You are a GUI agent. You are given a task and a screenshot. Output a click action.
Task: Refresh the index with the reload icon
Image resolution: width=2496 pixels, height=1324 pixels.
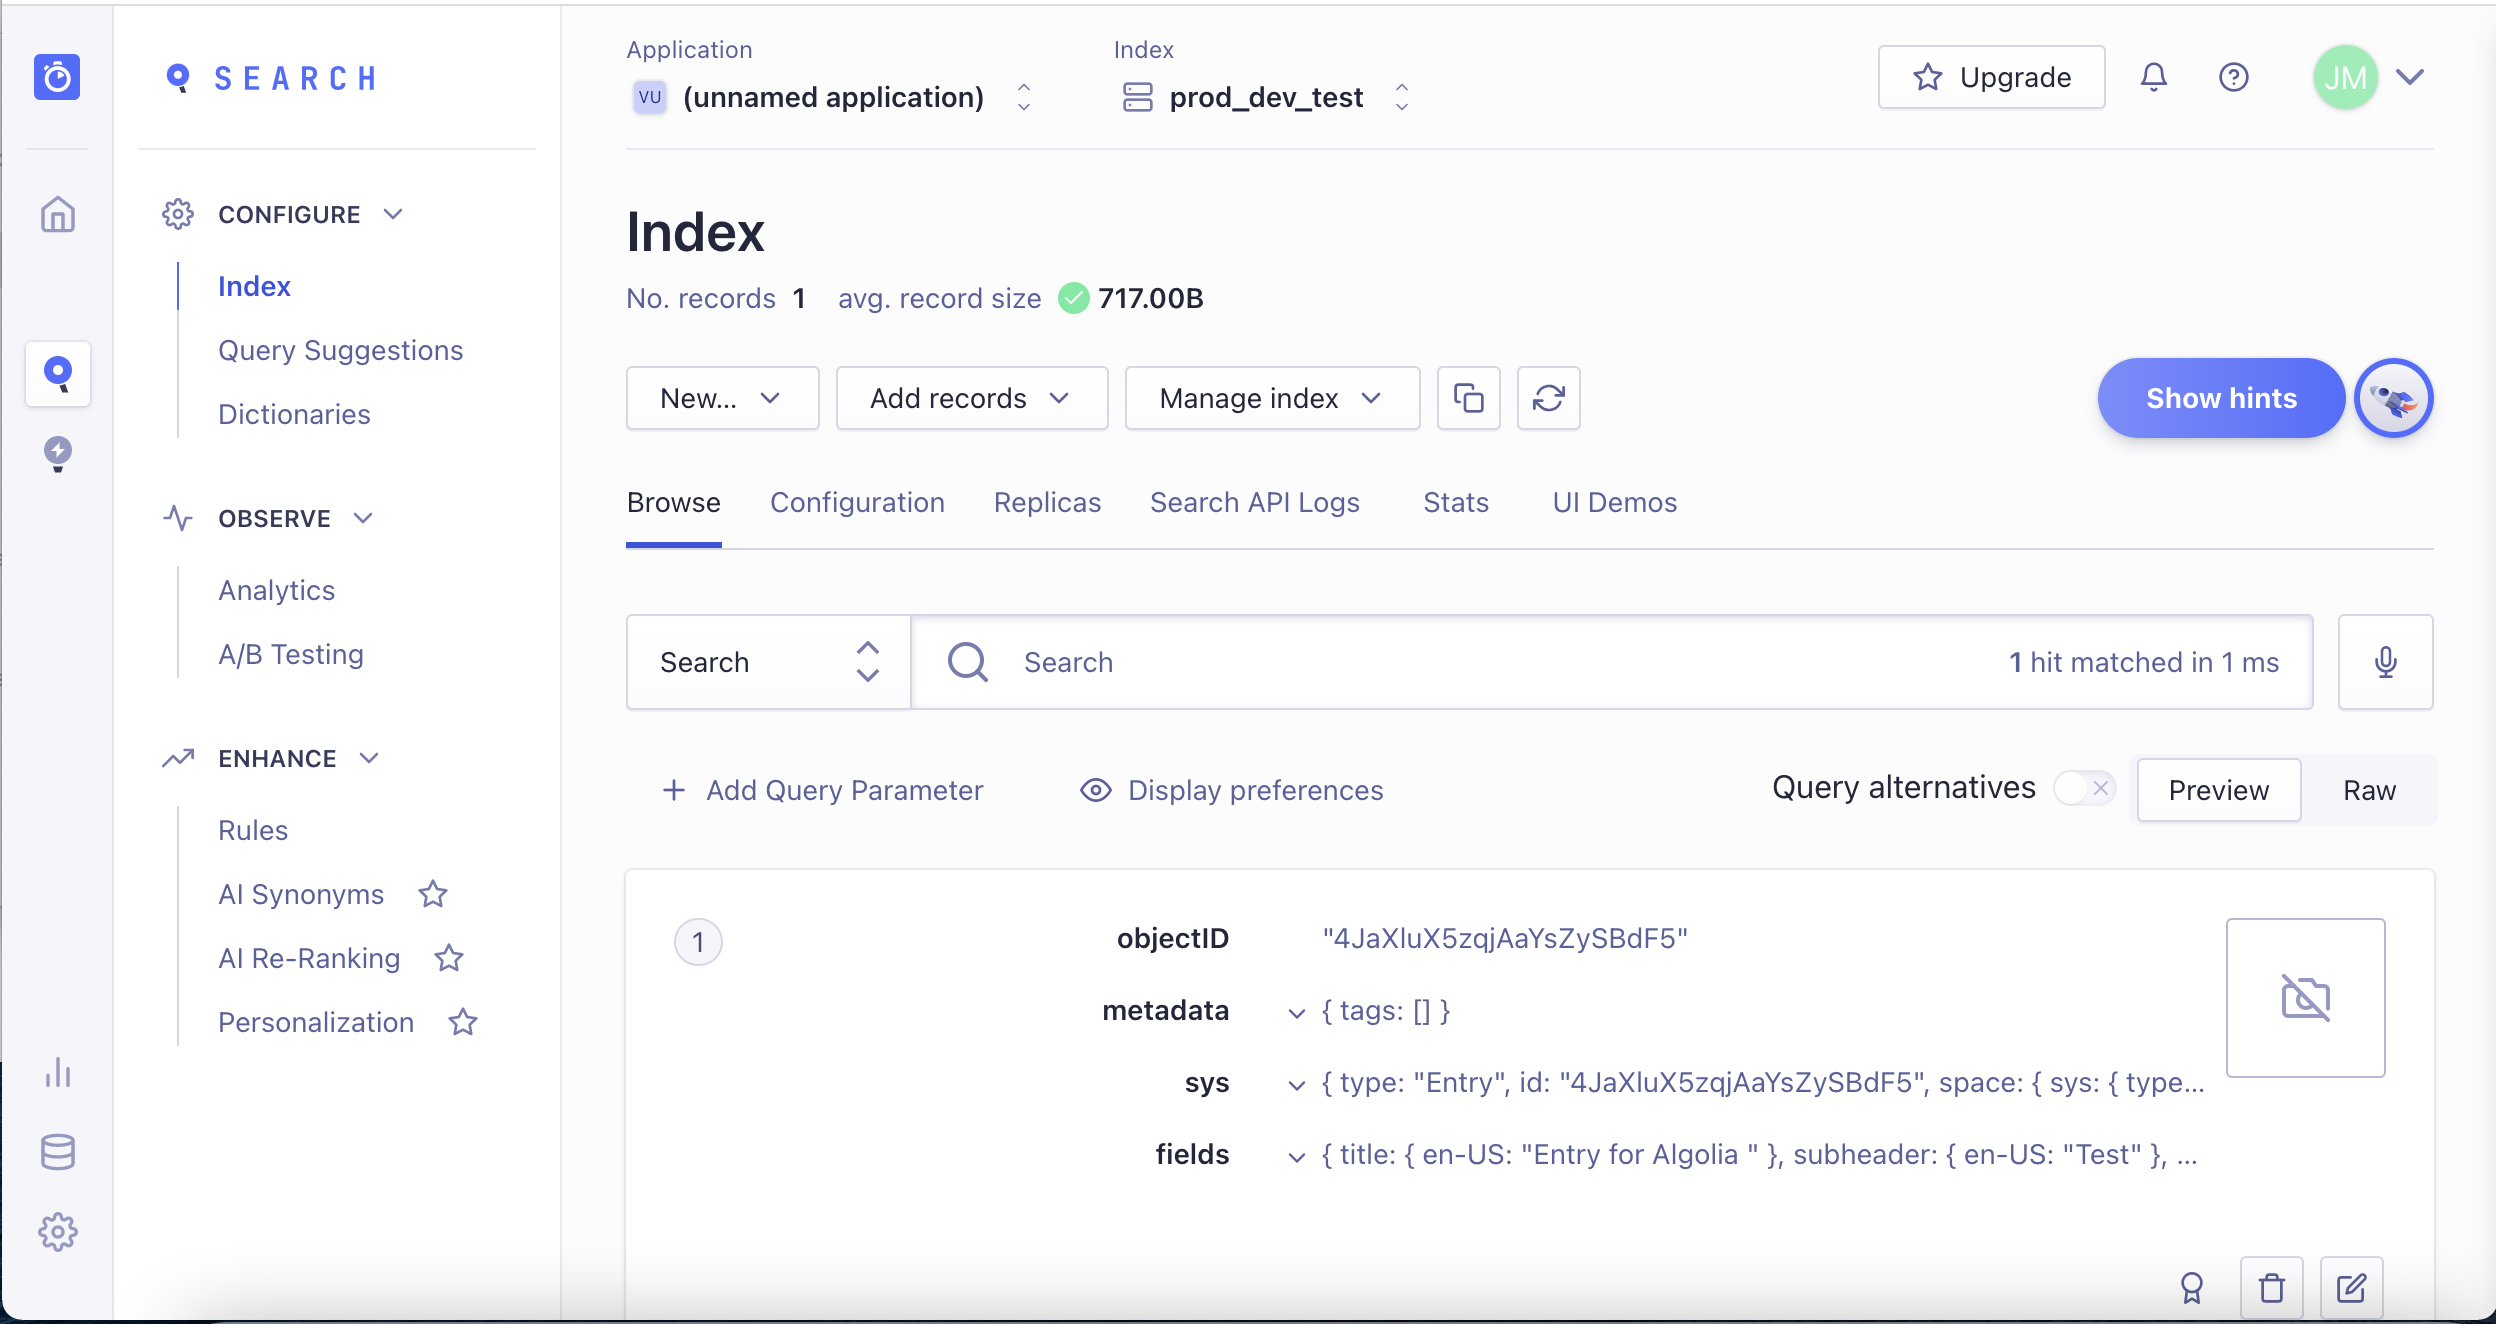(x=1549, y=398)
